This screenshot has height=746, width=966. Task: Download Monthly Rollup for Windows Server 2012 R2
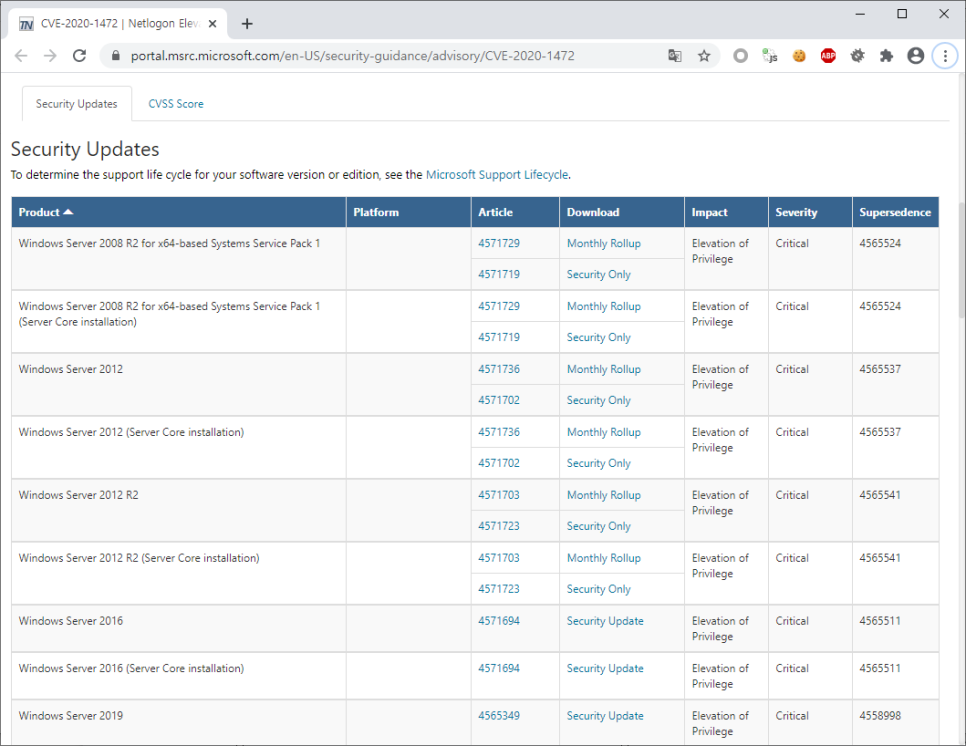coord(604,495)
